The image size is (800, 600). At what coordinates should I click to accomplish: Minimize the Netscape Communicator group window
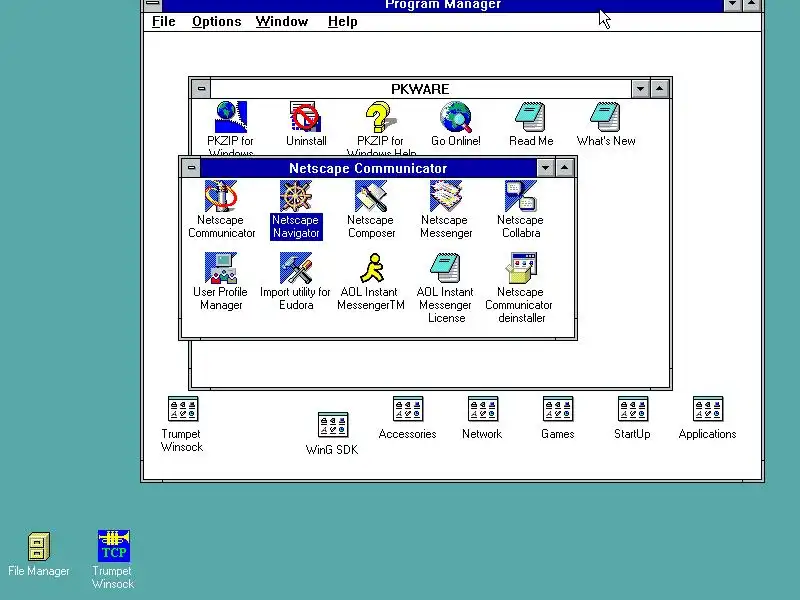point(545,168)
